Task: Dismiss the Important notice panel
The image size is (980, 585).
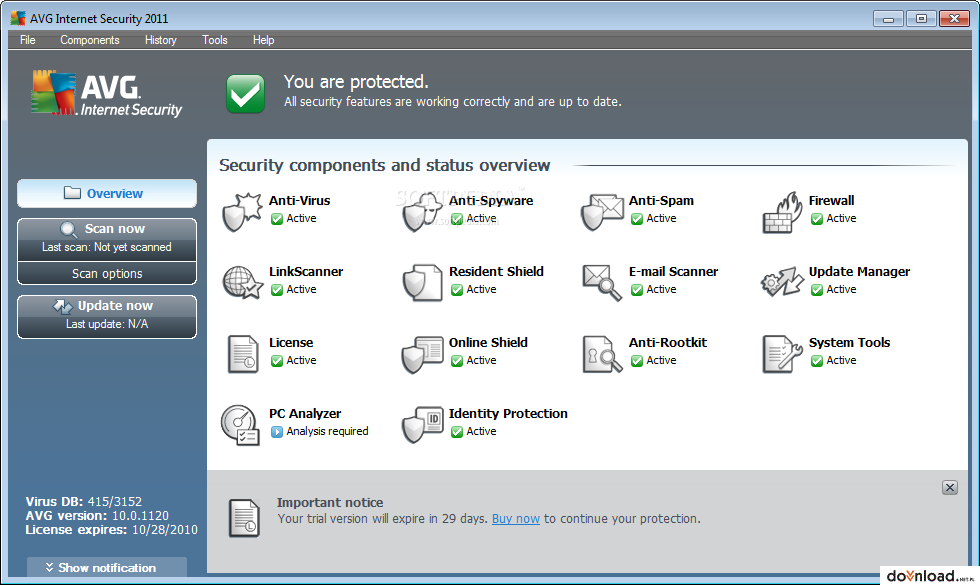Action: pos(949,488)
